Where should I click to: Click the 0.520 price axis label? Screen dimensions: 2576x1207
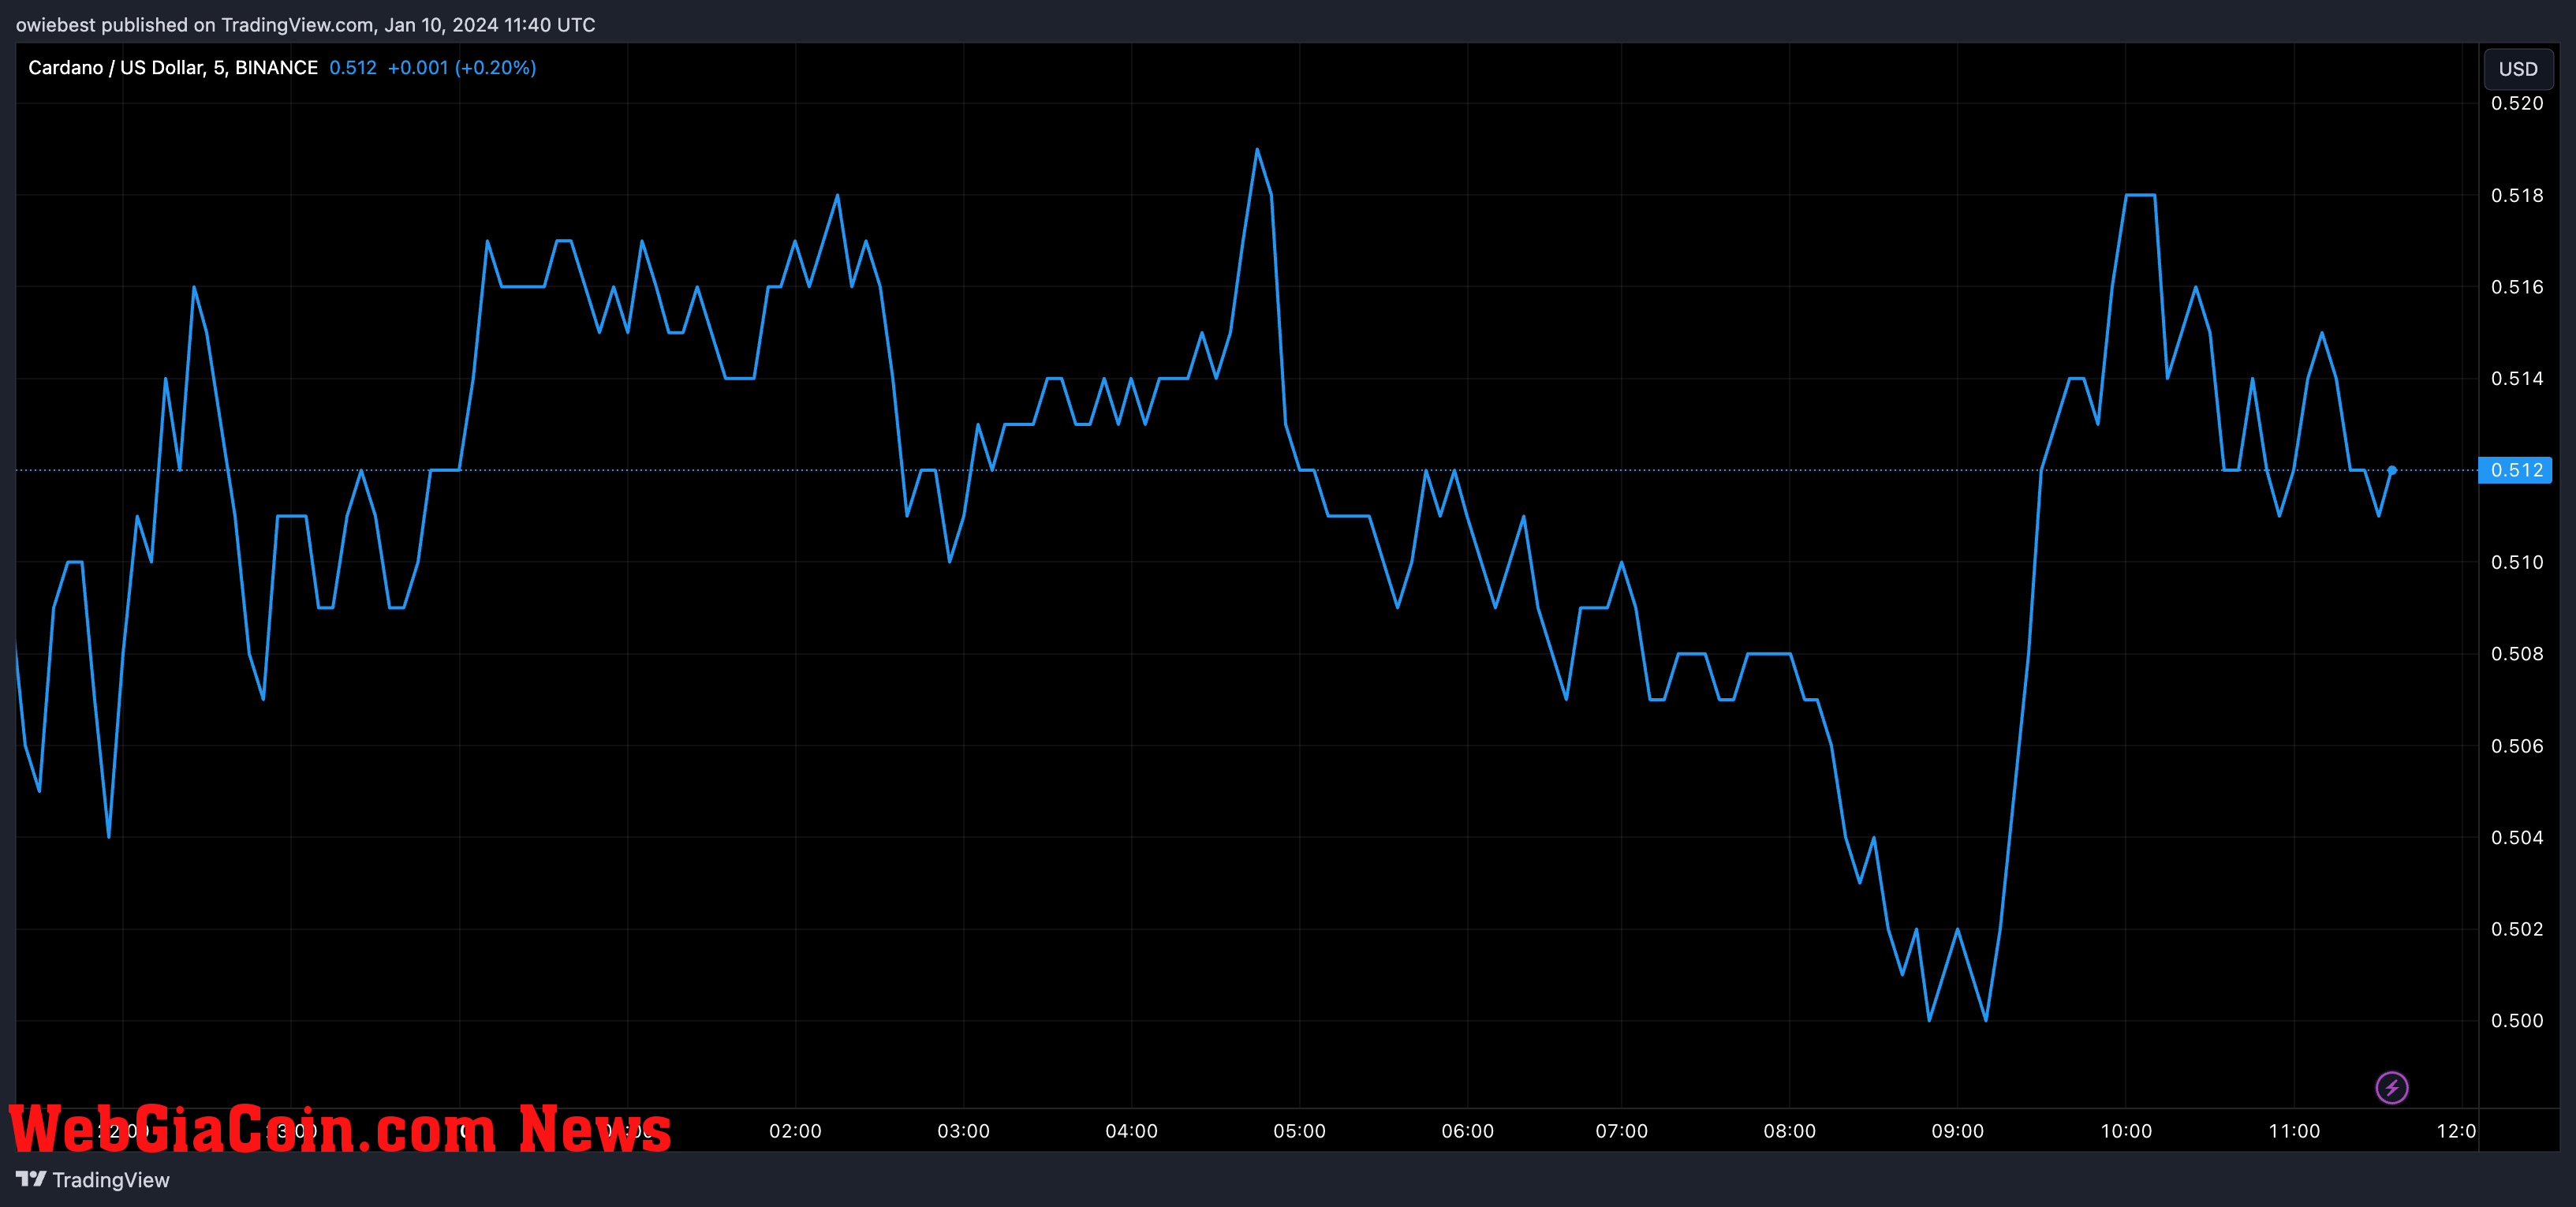pos(2516,103)
